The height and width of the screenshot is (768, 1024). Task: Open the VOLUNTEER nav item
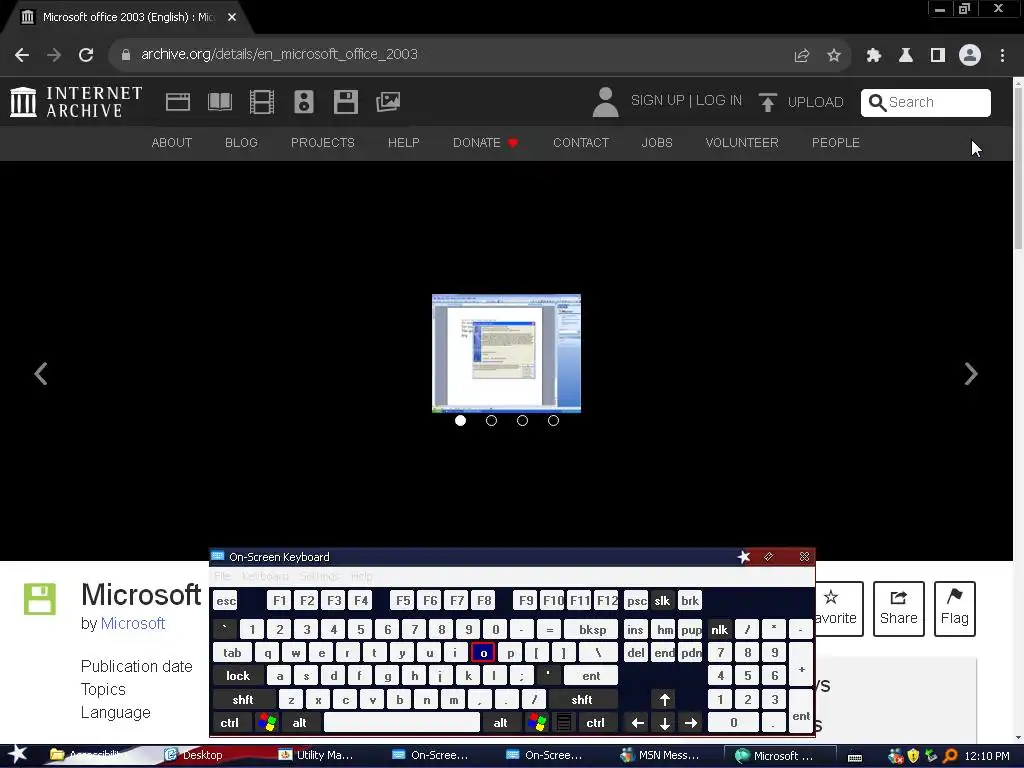click(x=742, y=142)
